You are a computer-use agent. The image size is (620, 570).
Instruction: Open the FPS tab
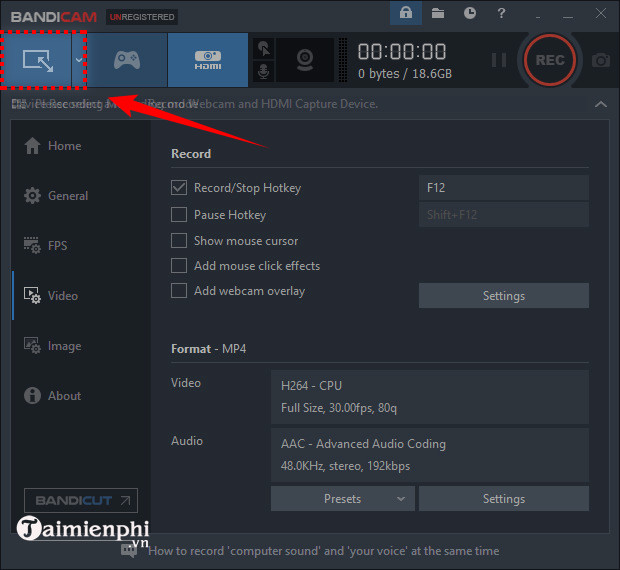point(45,246)
